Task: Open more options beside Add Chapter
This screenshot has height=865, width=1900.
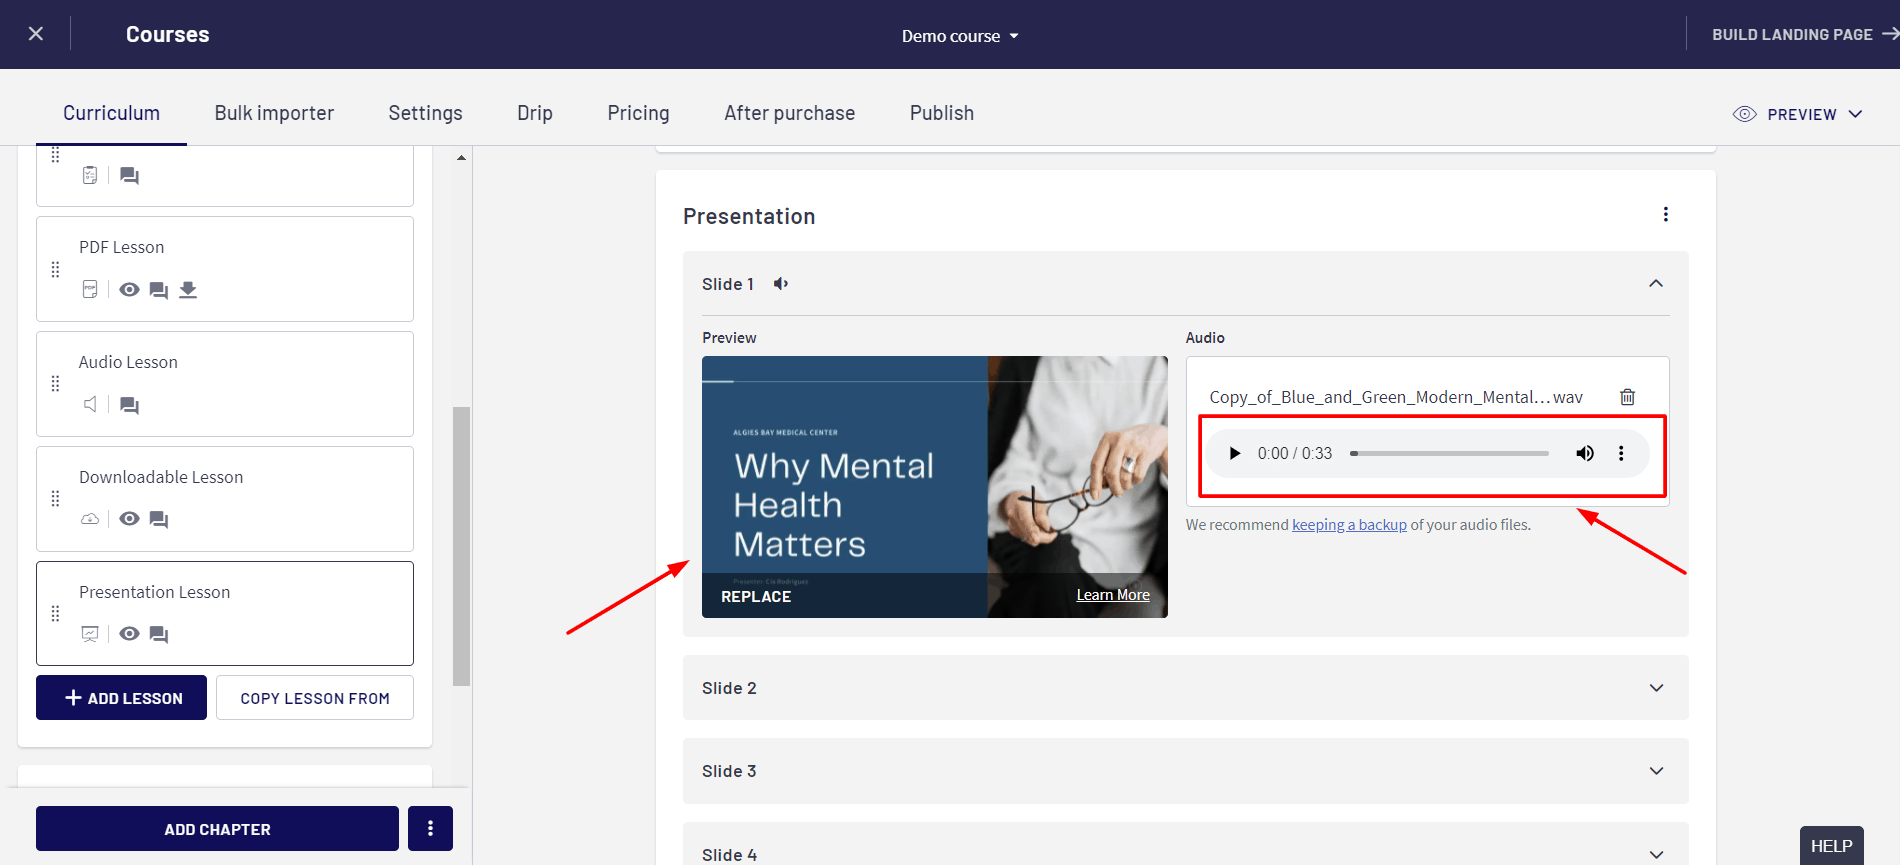Action: point(430,828)
